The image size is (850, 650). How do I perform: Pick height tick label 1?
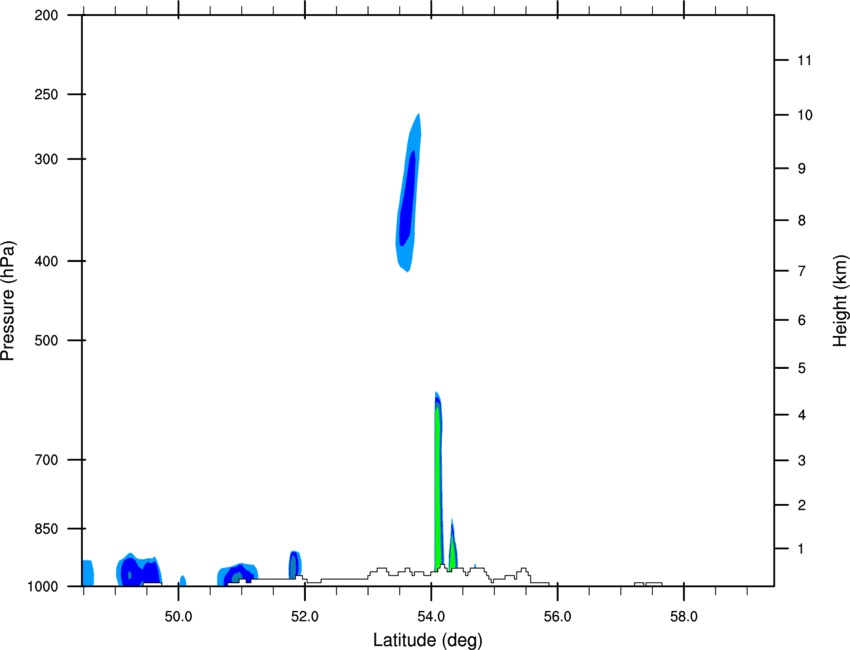[x=801, y=549]
